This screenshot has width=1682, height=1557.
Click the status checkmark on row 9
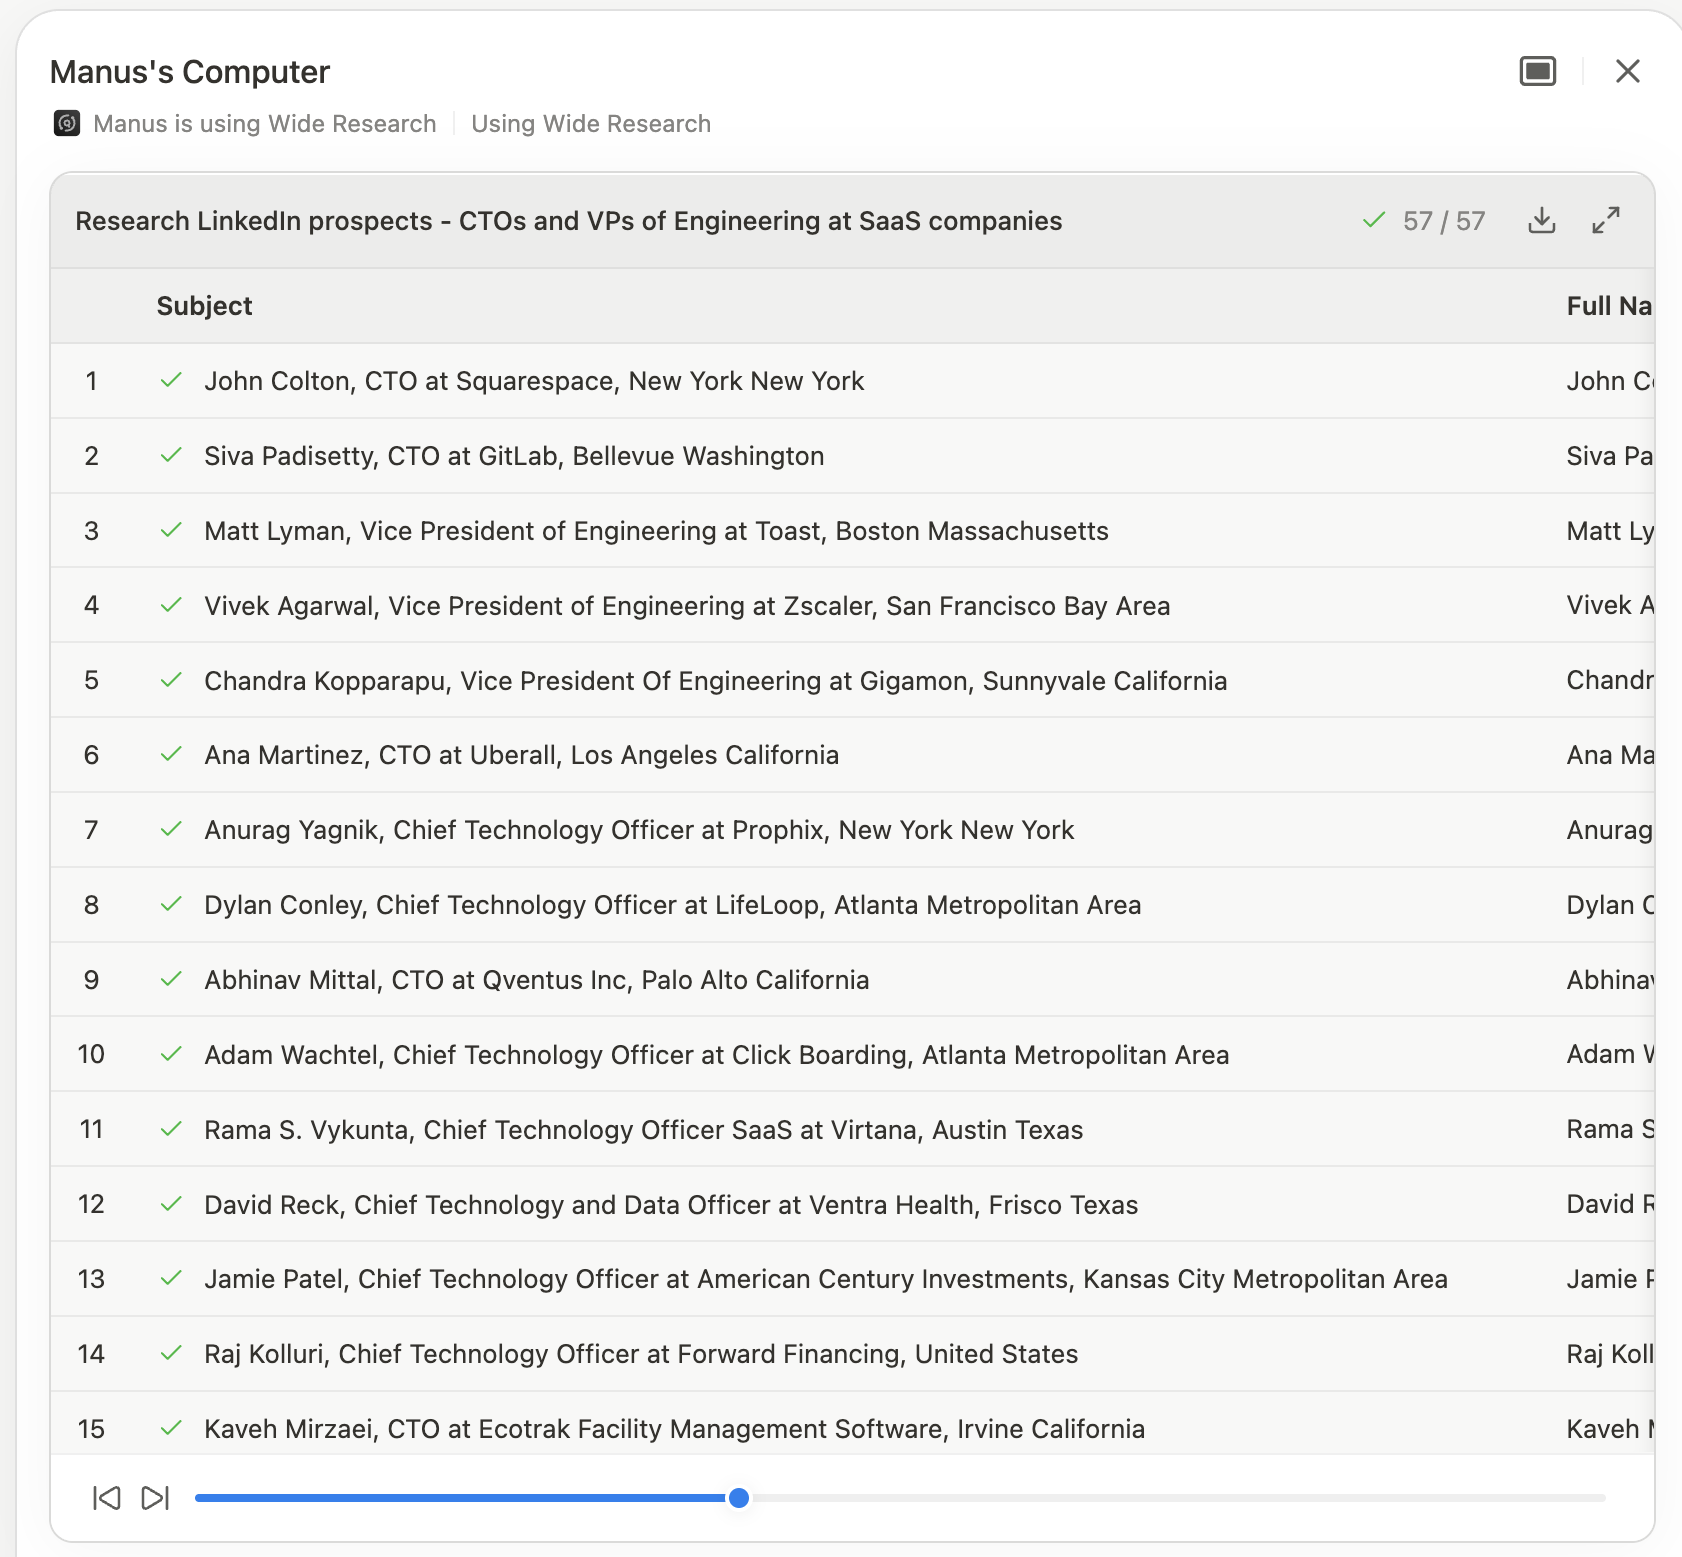pyautogui.click(x=171, y=979)
